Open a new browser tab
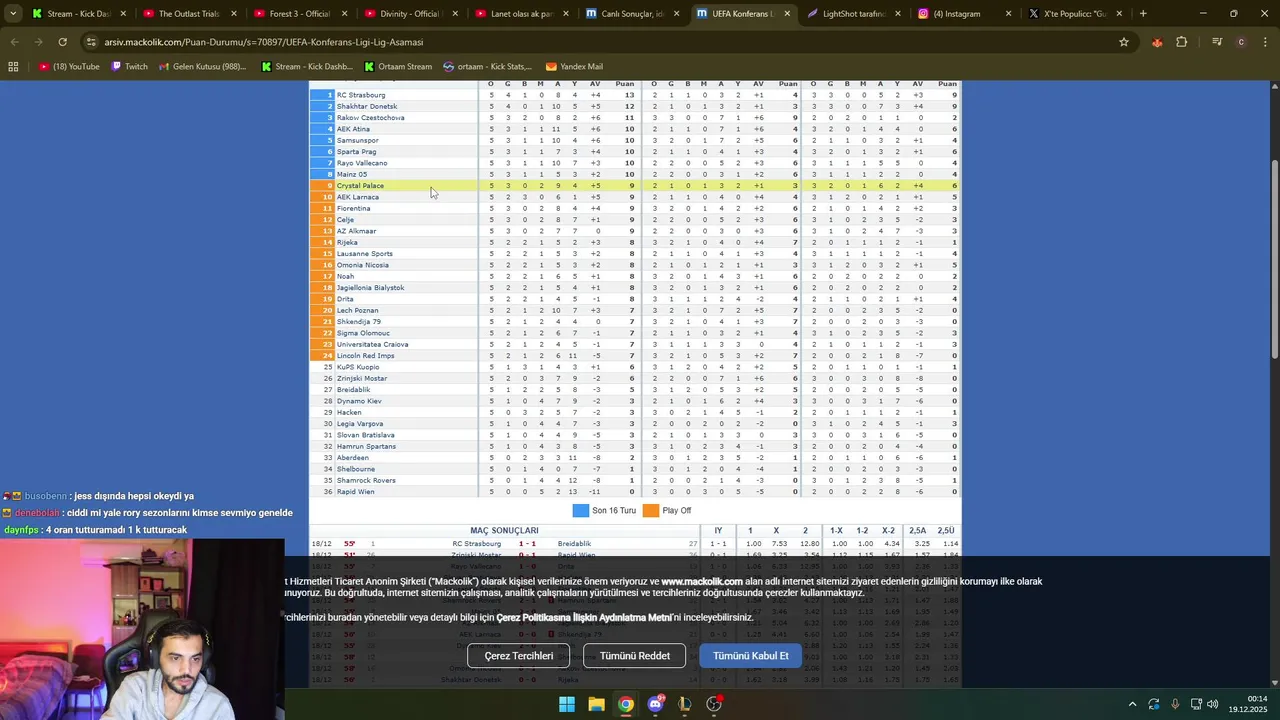Viewport: 1280px width, 720px height. (x=1143, y=14)
